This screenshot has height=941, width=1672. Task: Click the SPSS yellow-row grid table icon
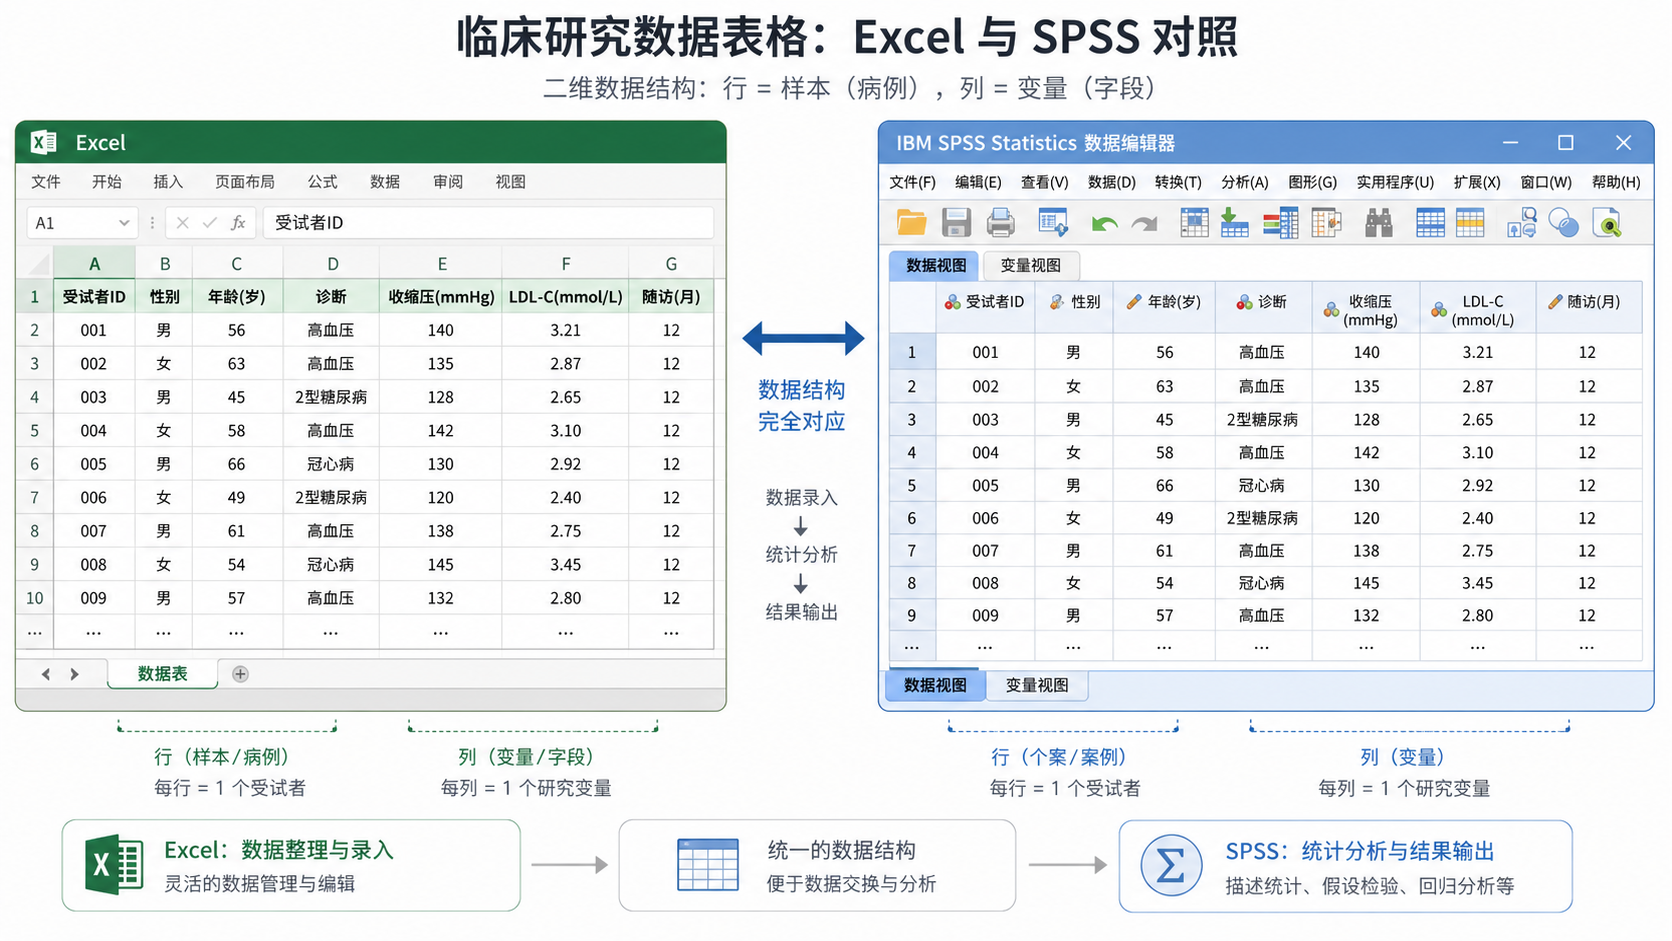[x=1470, y=223]
